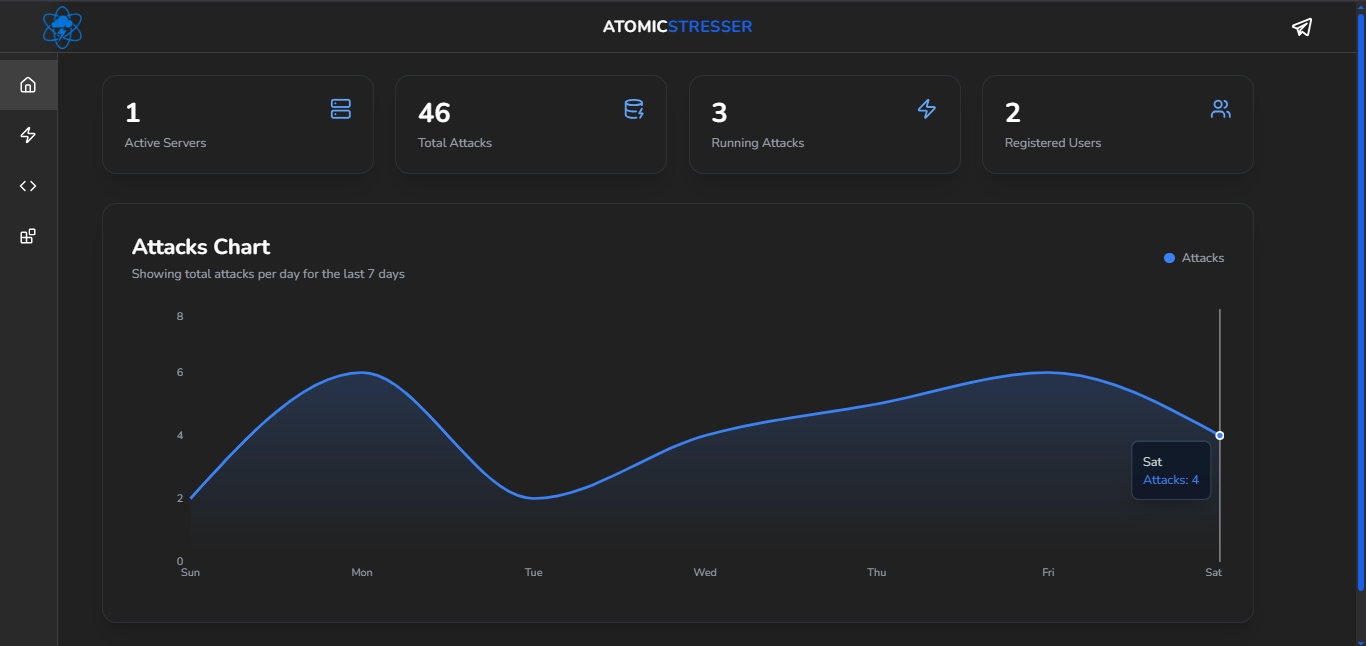Image resolution: width=1366 pixels, height=646 pixels.
Task: Click the 46 total attacks value
Action: 434,113
